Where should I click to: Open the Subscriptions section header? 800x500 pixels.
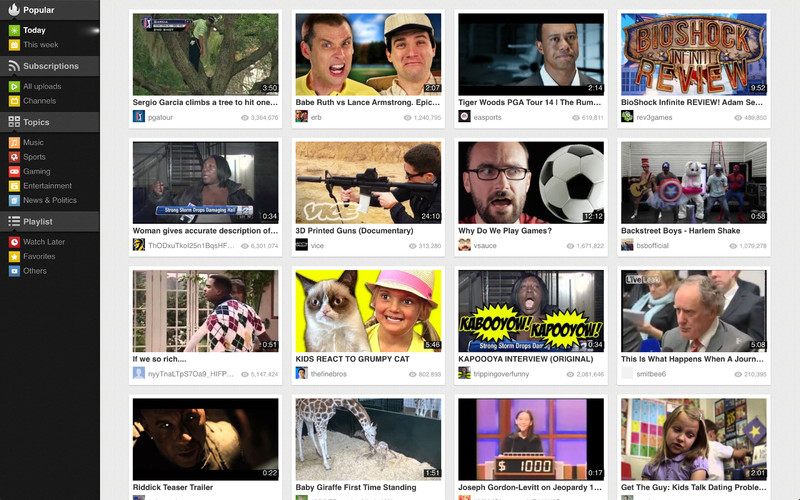coord(50,66)
